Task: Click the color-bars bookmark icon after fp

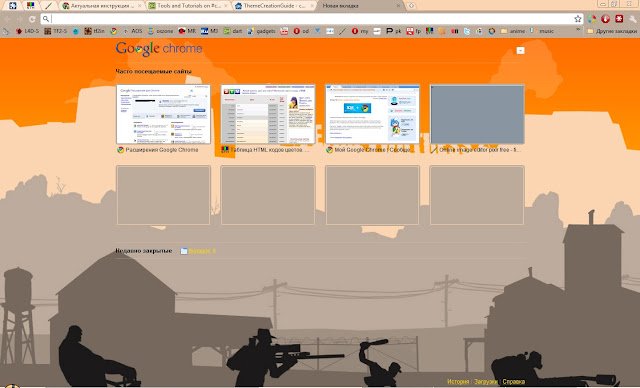Action: pos(429,31)
